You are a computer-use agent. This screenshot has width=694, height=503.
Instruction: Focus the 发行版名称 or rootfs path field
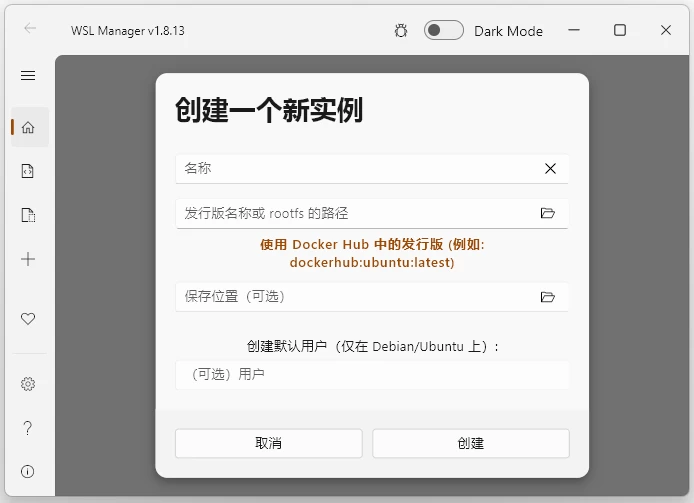coord(355,213)
